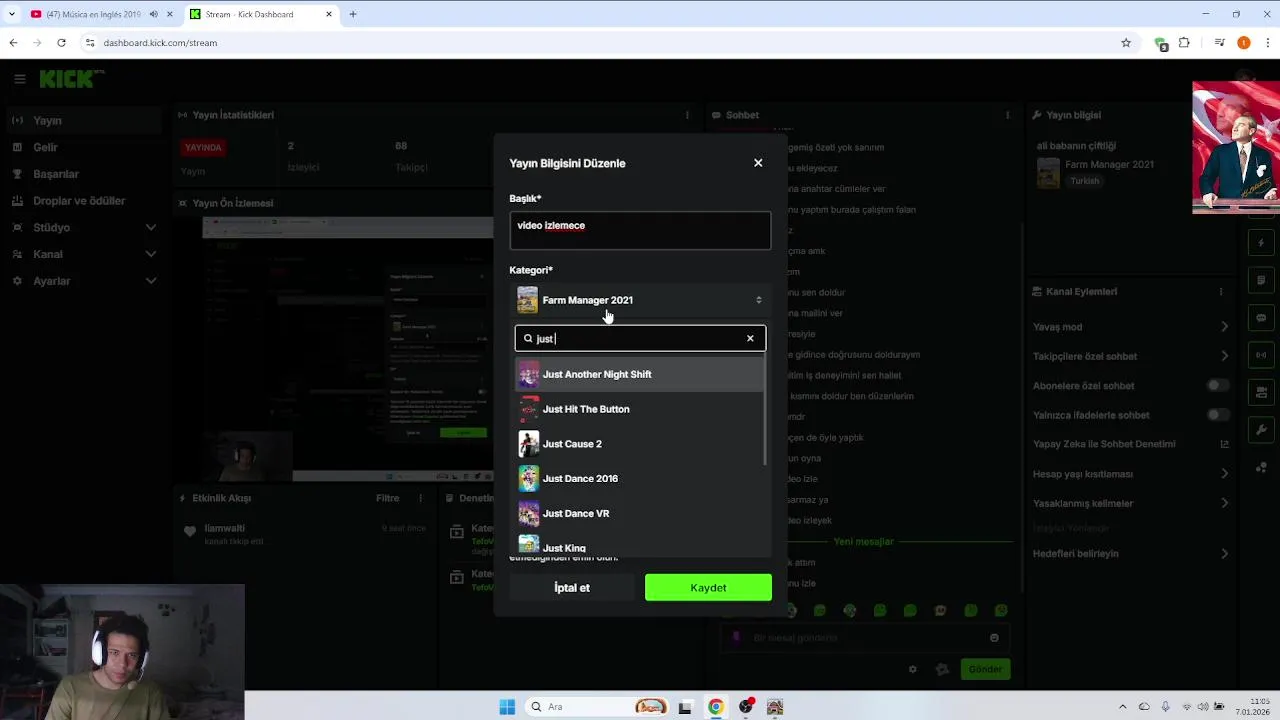Click the Gönder send button
The image size is (1280, 720).
985,669
